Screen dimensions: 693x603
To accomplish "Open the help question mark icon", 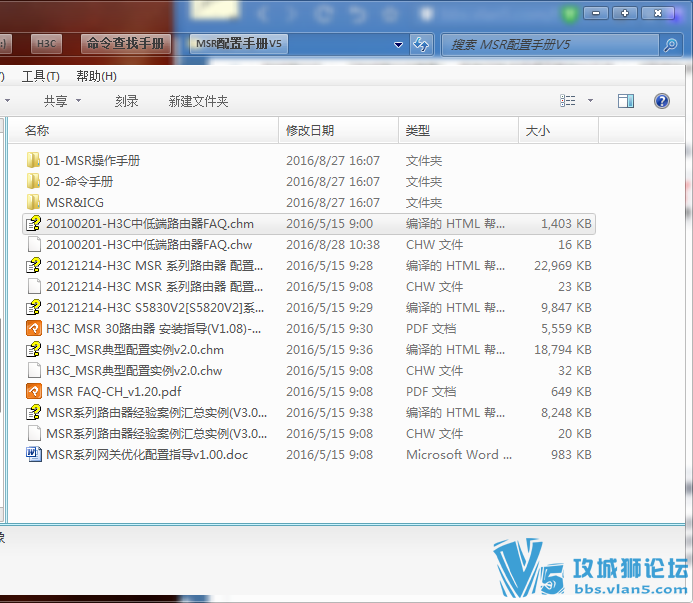I will (662, 101).
